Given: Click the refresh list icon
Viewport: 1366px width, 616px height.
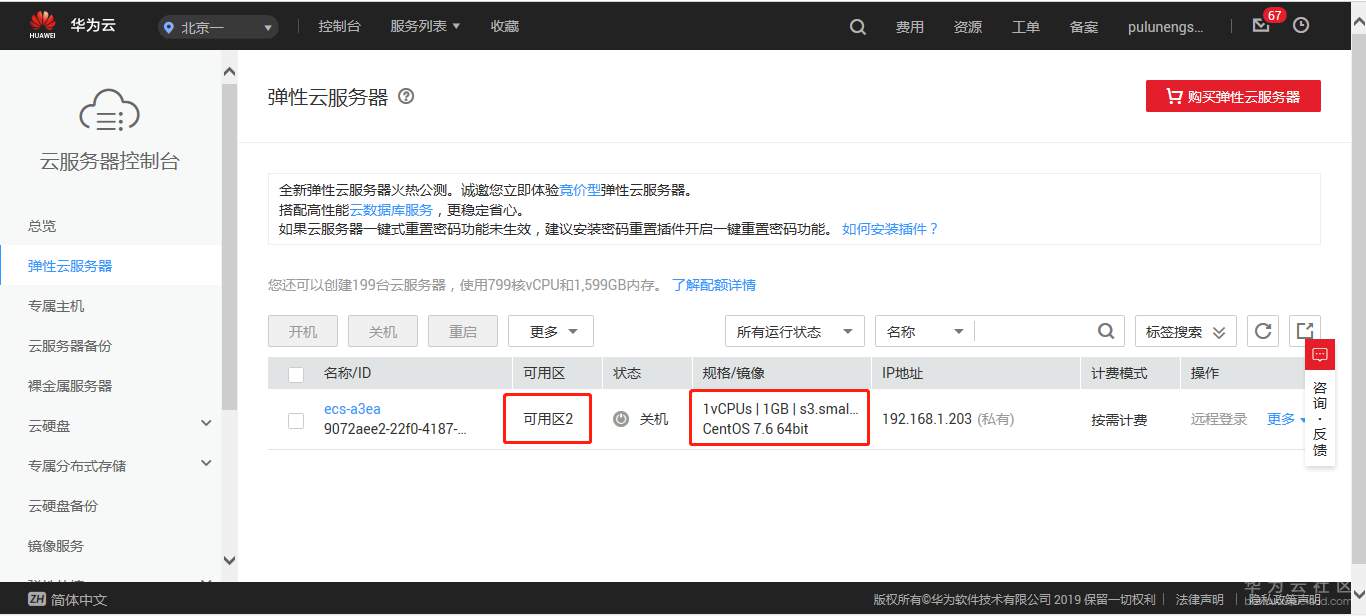Looking at the screenshot, I should coord(1263,331).
